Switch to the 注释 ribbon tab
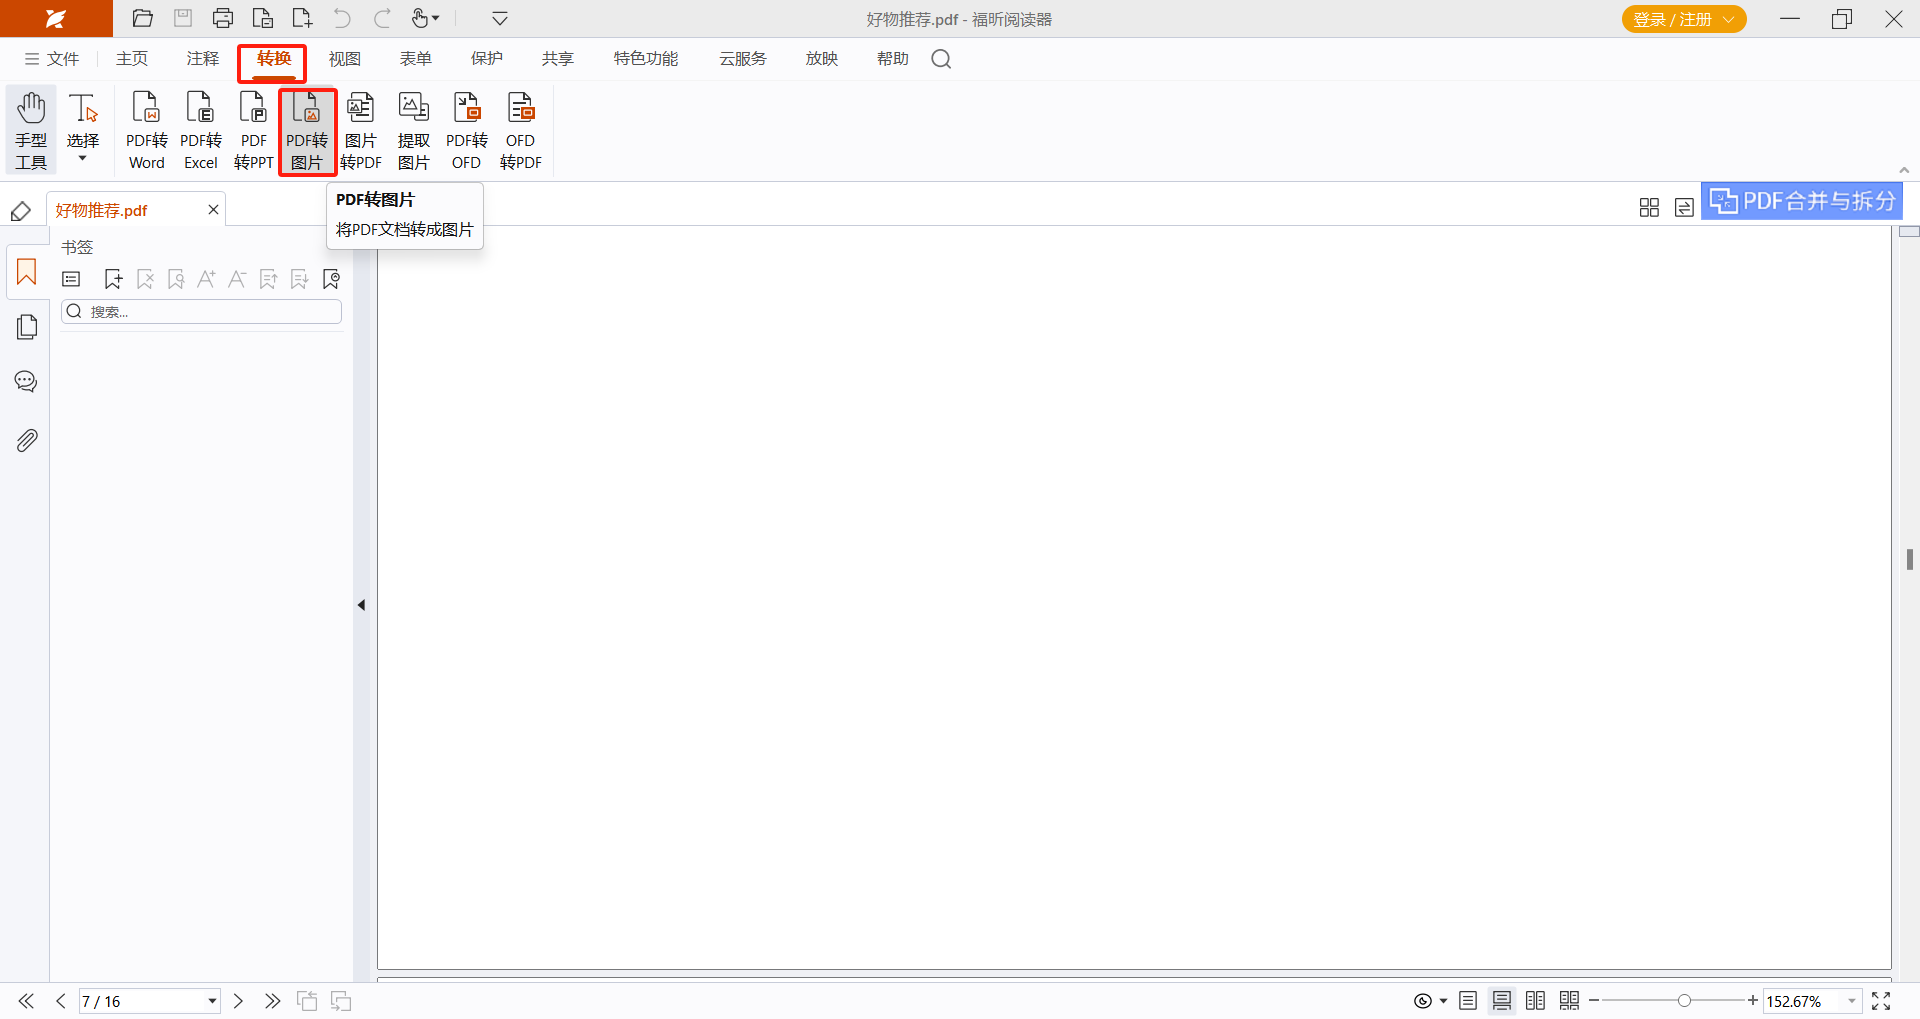Viewport: 1920px width, 1019px height. point(202,59)
